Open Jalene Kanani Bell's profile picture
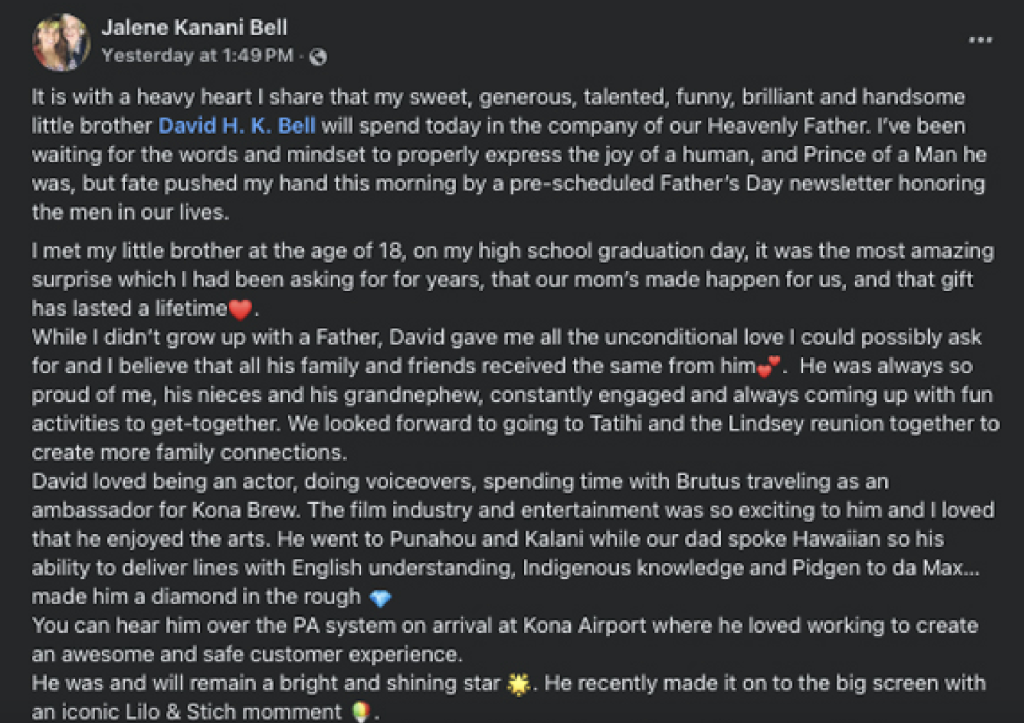This screenshot has width=1024, height=723. point(61,42)
